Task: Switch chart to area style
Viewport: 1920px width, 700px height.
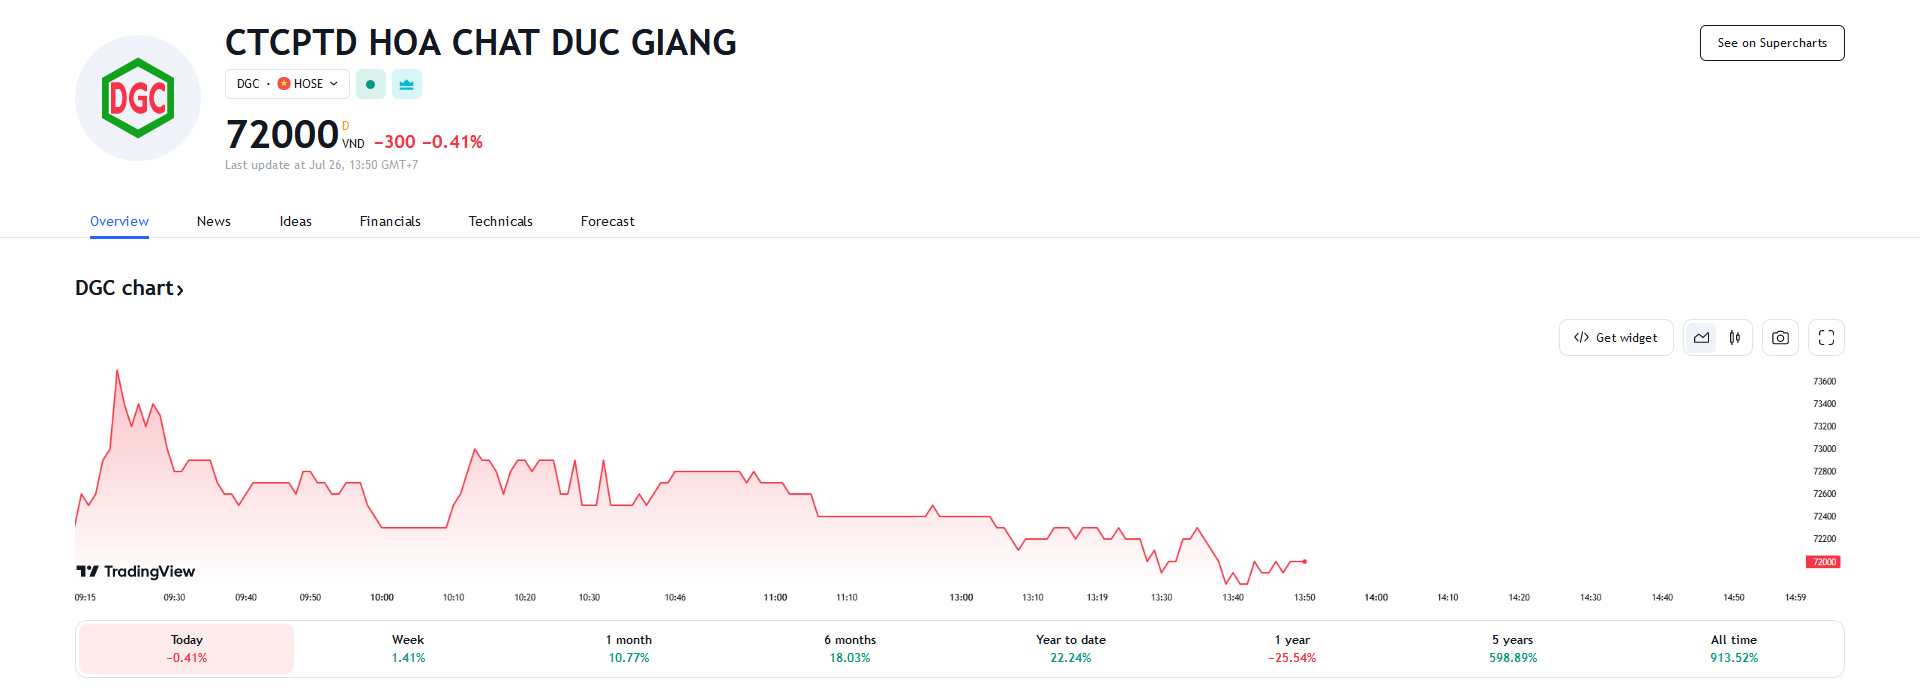Action: [1701, 338]
